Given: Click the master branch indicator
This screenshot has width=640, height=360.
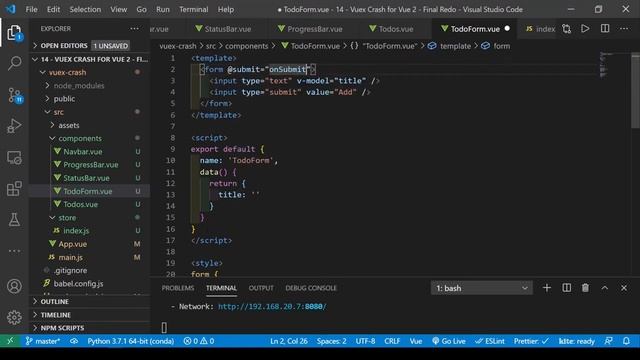Looking at the screenshot, I should (42, 341).
